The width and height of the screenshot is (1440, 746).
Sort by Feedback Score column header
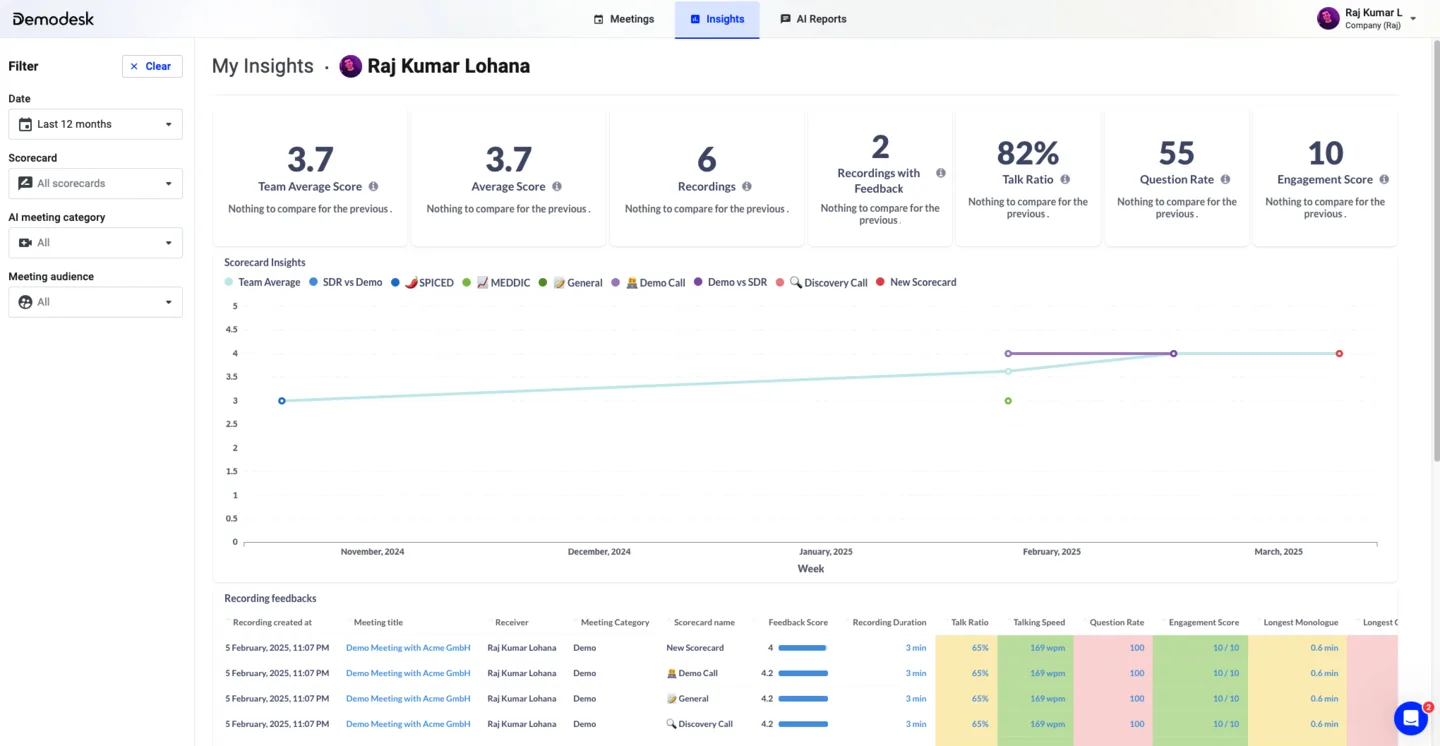click(x=797, y=622)
